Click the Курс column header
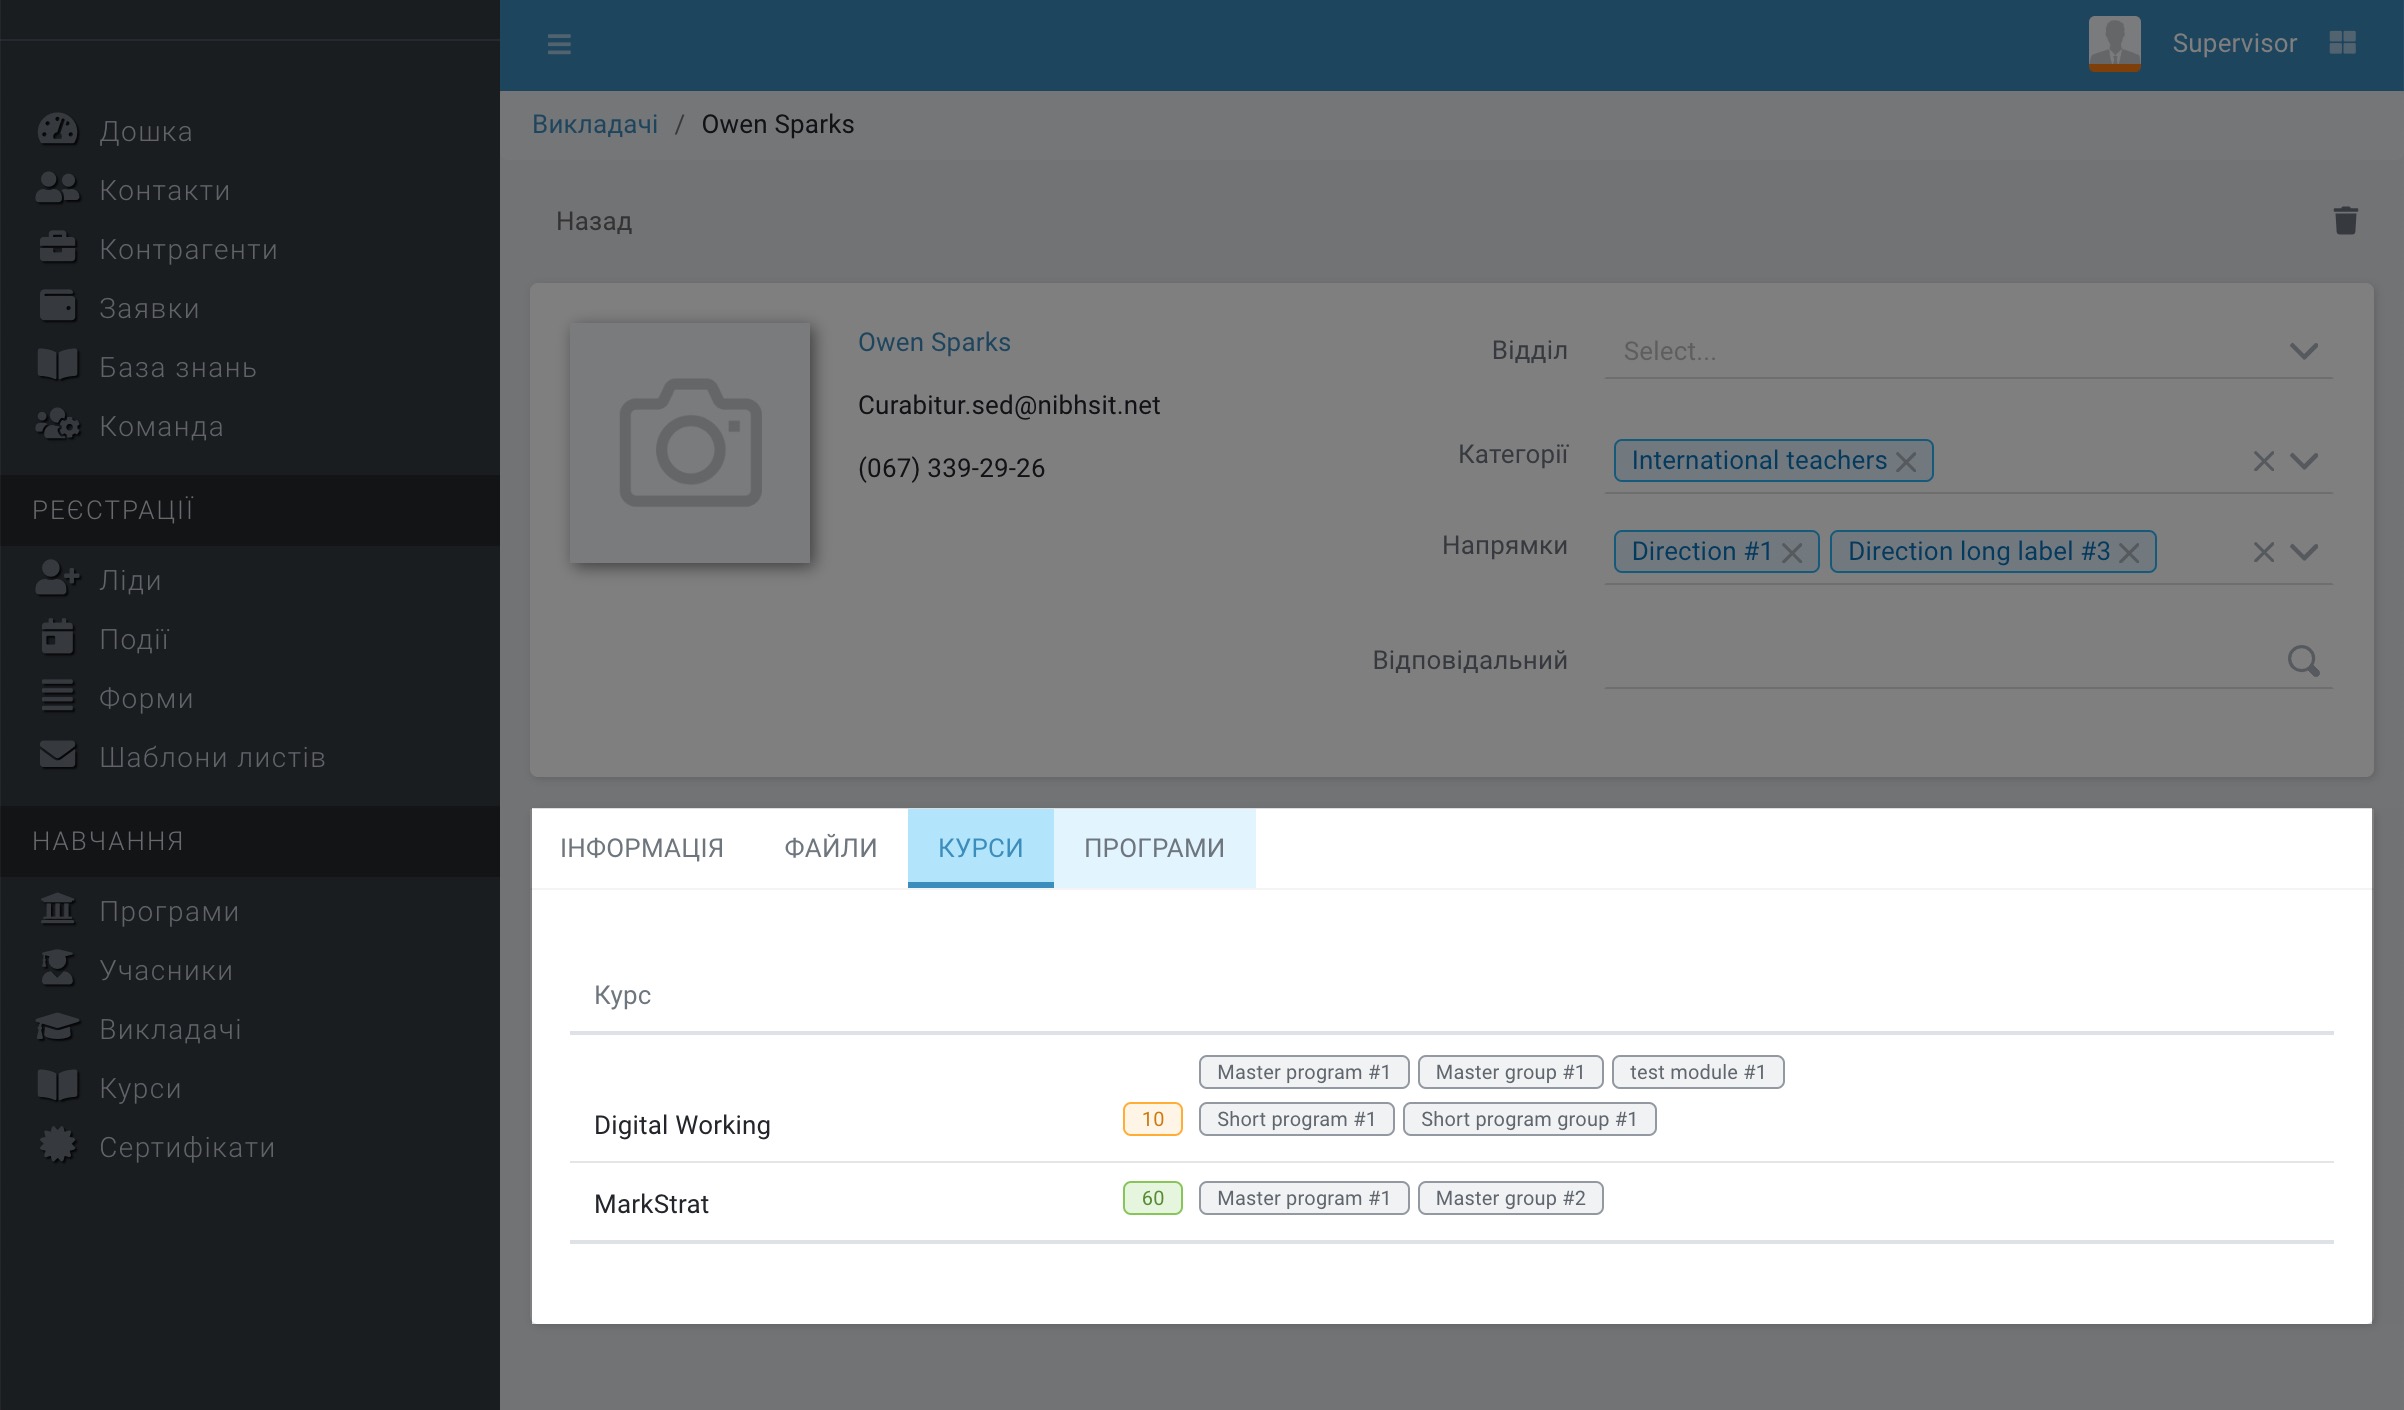The width and height of the screenshot is (2404, 1410). click(622, 995)
